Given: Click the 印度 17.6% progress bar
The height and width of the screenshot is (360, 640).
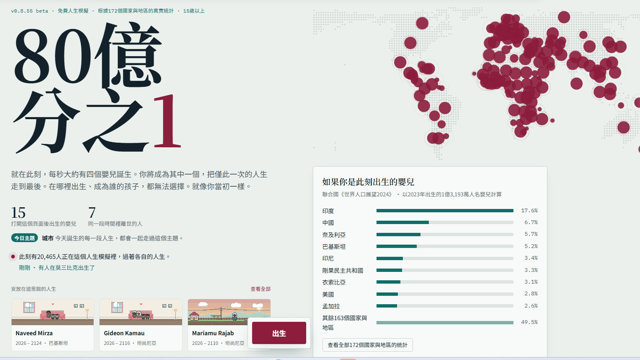Looking at the screenshot, I should [445, 211].
